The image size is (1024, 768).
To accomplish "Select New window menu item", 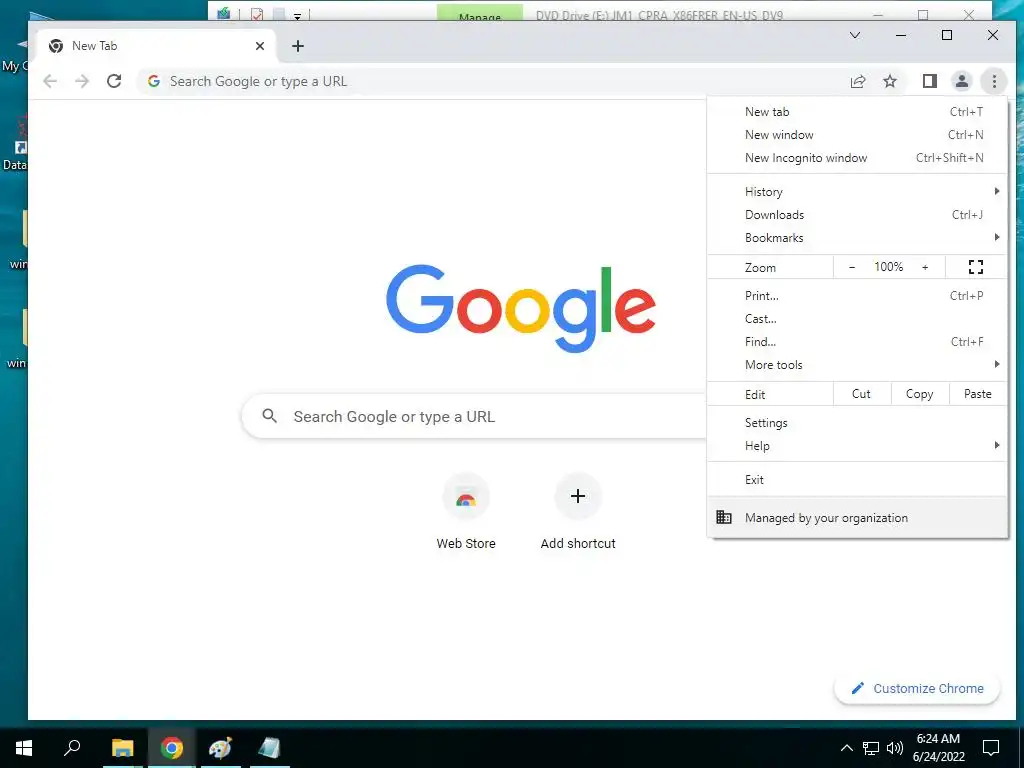I will click(x=857, y=135).
